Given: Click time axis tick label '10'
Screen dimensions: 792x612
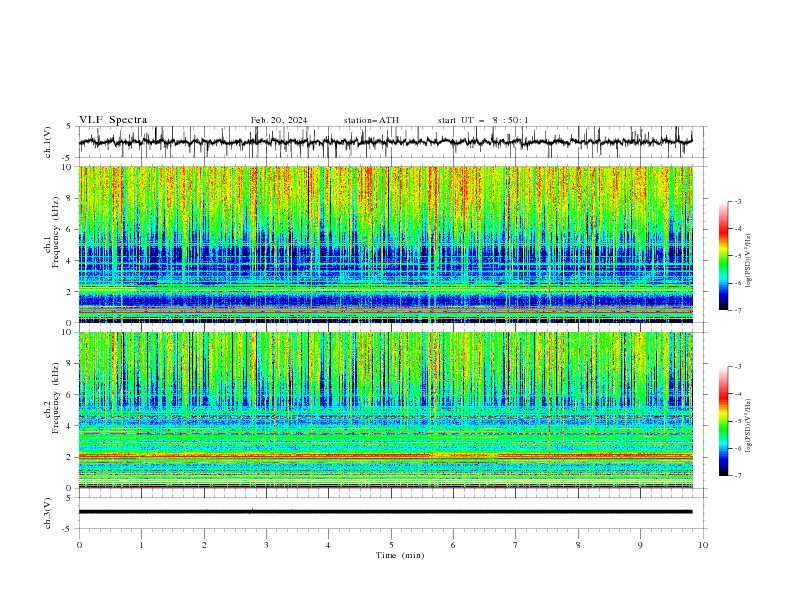Looking at the screenshot, I should [x=703, y=545].
